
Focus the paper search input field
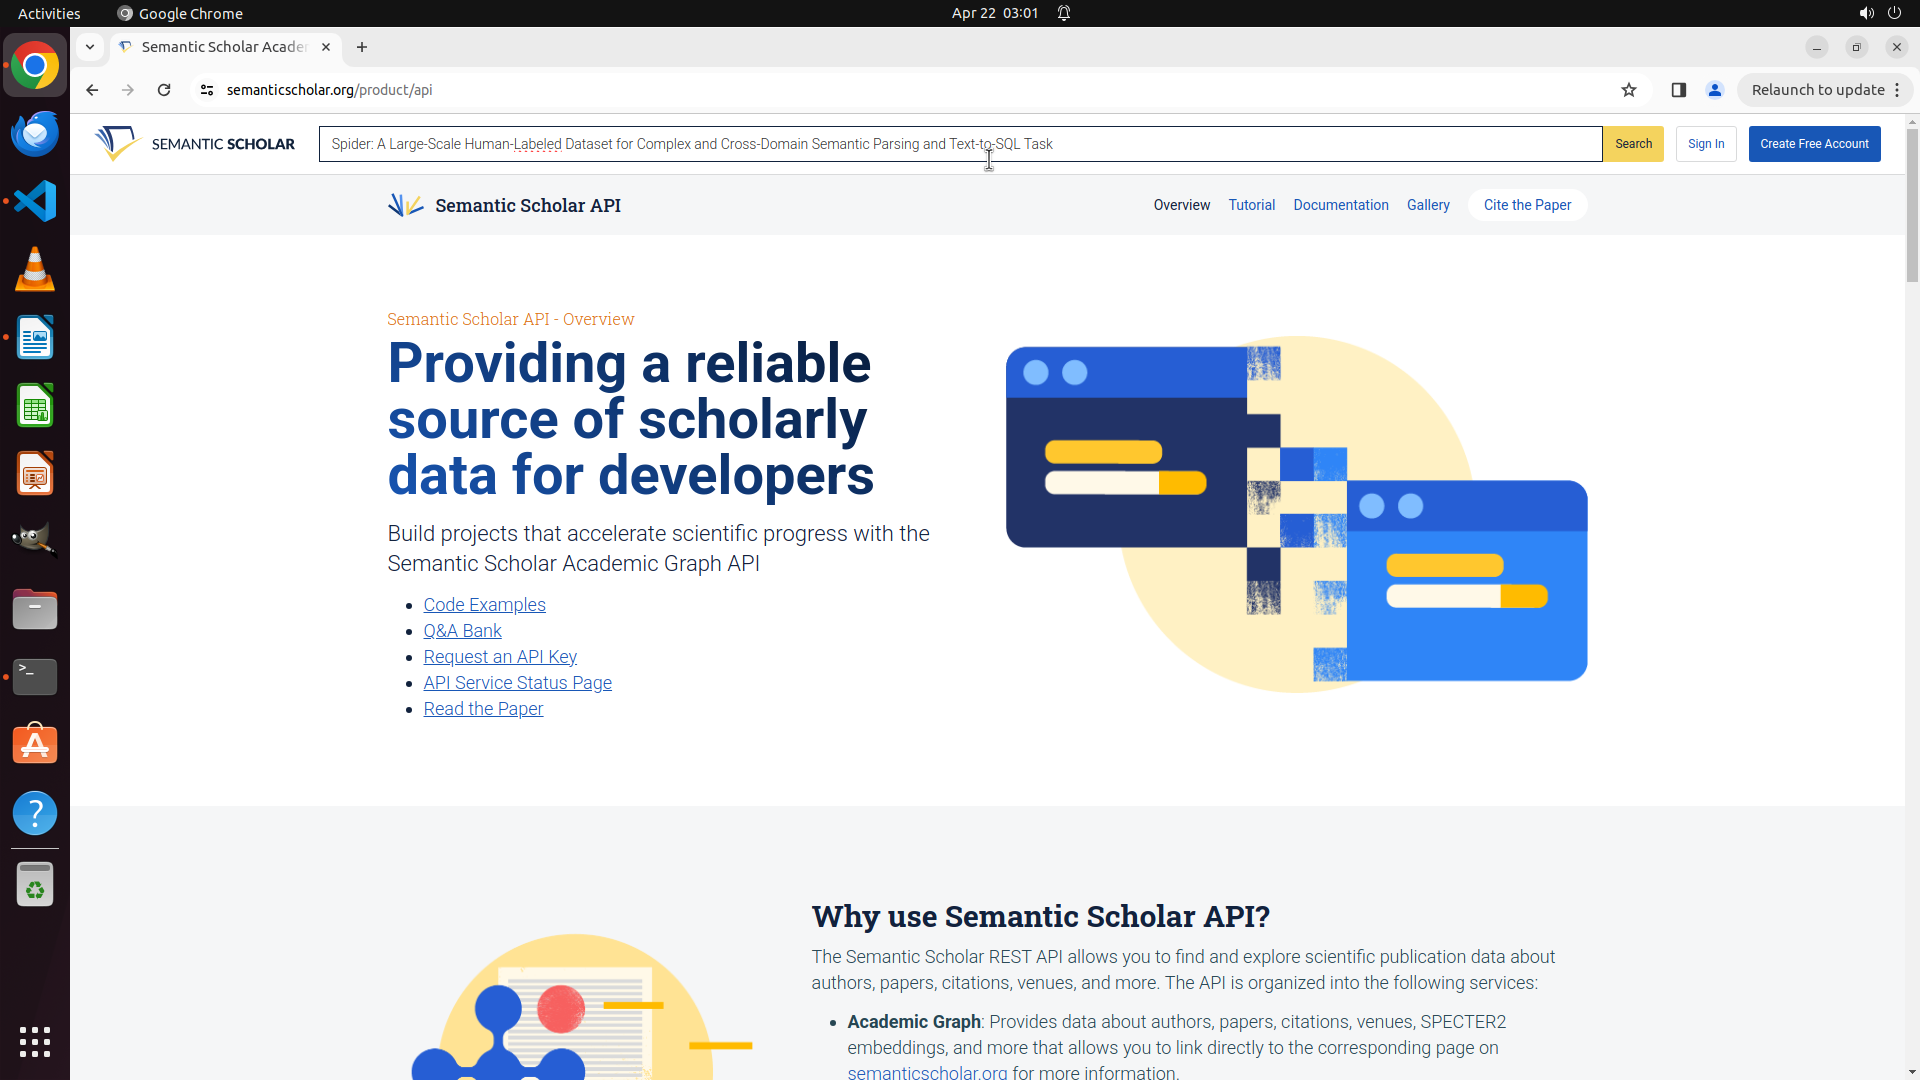pos(960,144)
